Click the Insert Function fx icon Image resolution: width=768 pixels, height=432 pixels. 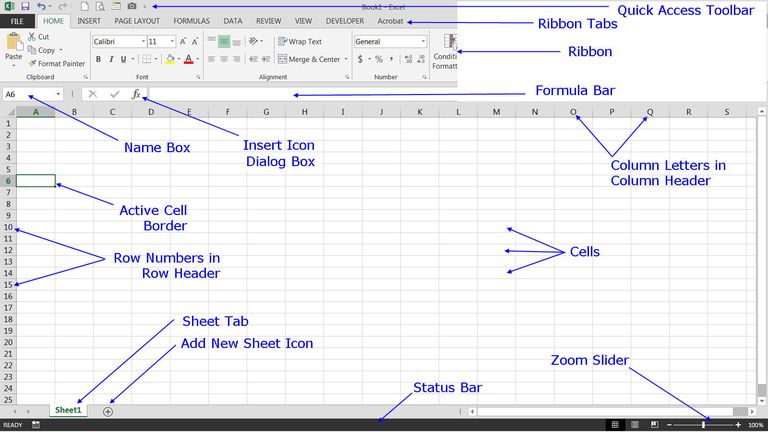(x=136, y=94)
